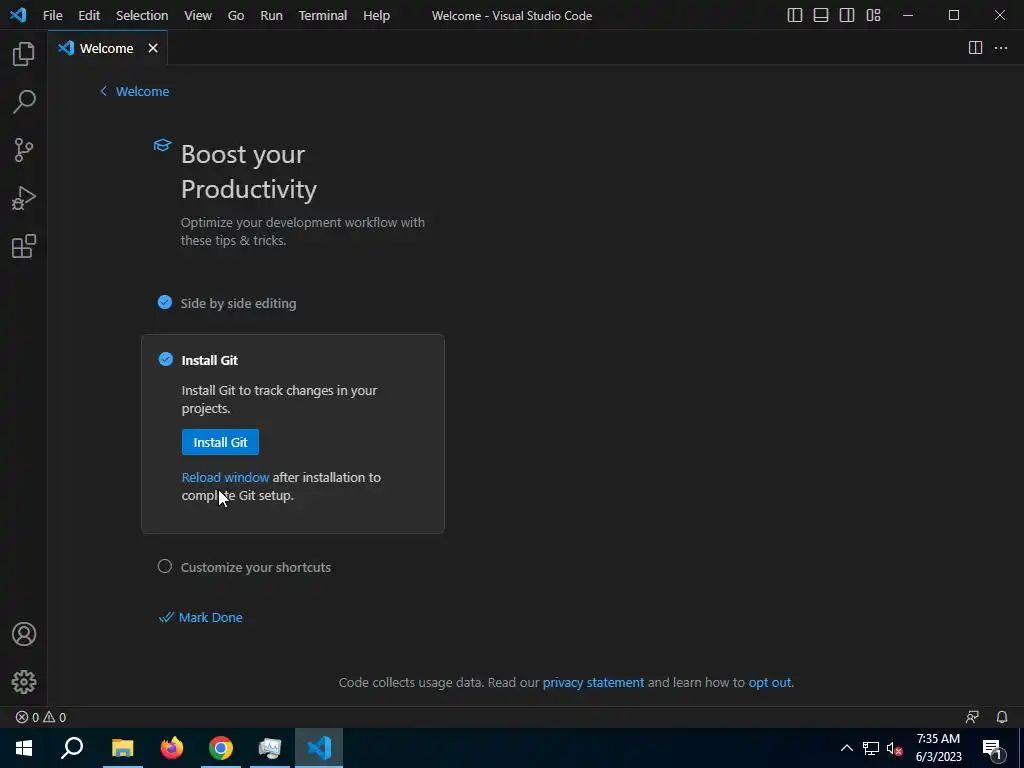The image size is (1024, 768).
Task: Open the Run and Debug view
Action: click(x=24, y=199)
